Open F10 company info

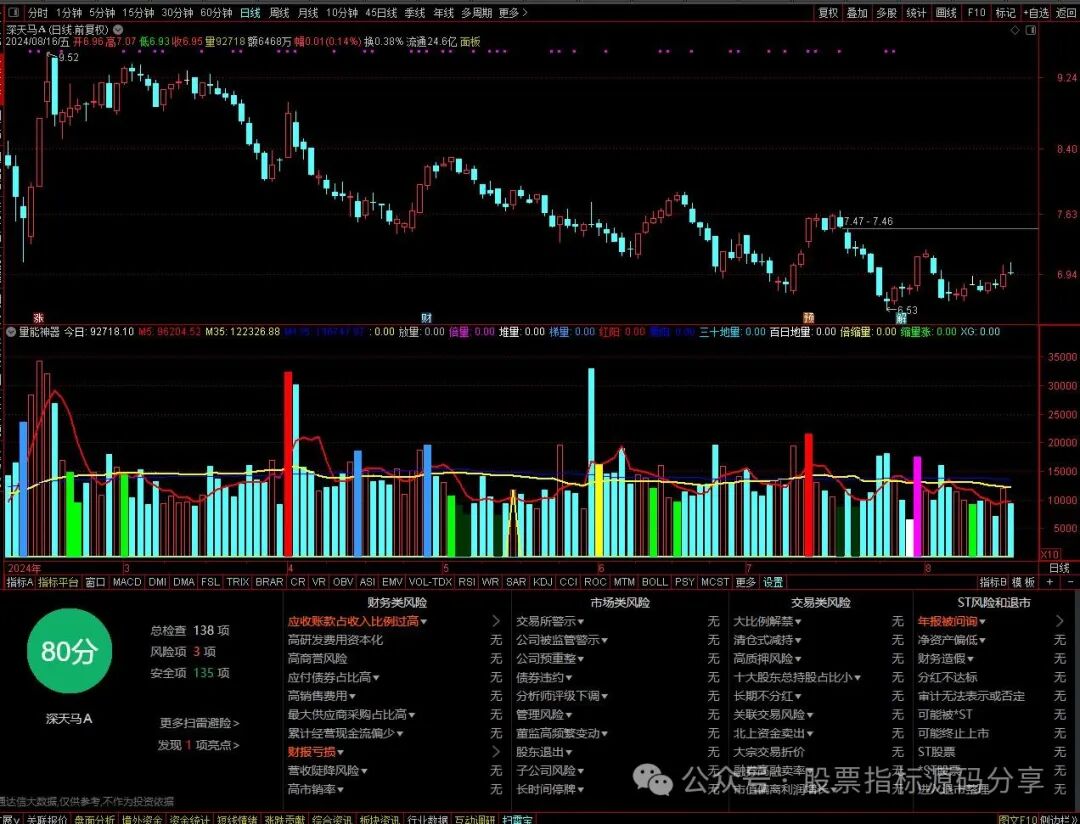(976, 12)
